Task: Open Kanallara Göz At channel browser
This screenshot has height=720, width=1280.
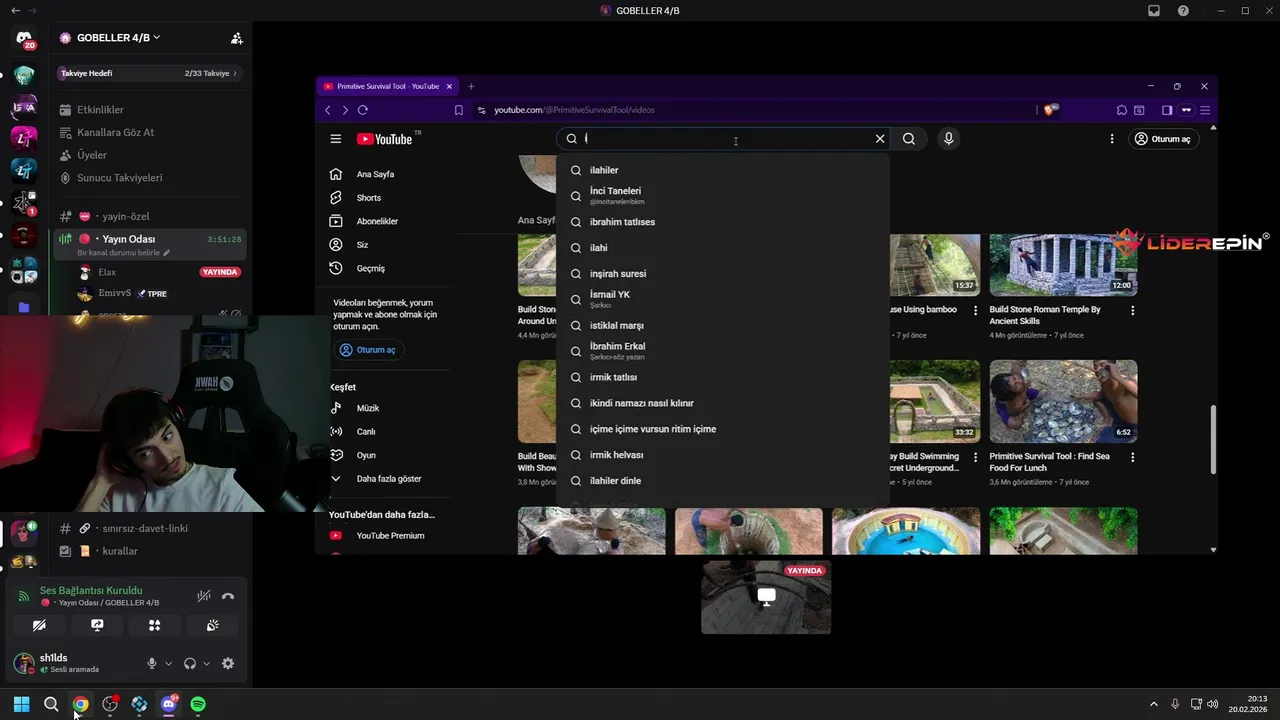Action: coord(115,132)
